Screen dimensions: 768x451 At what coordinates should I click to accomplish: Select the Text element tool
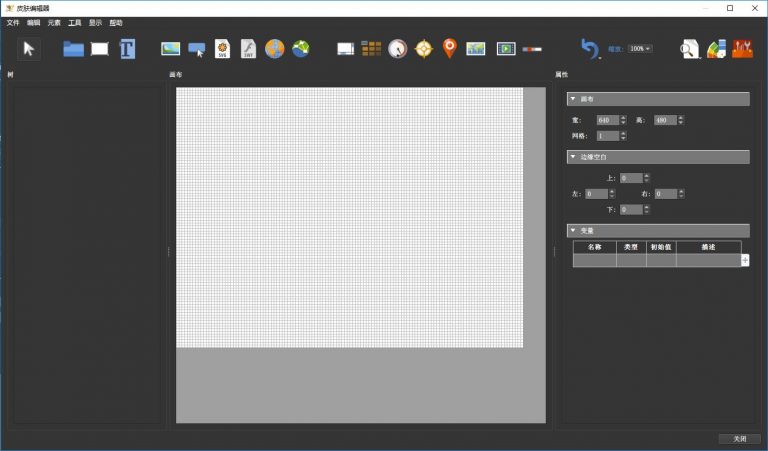click(x=127, y=48)
